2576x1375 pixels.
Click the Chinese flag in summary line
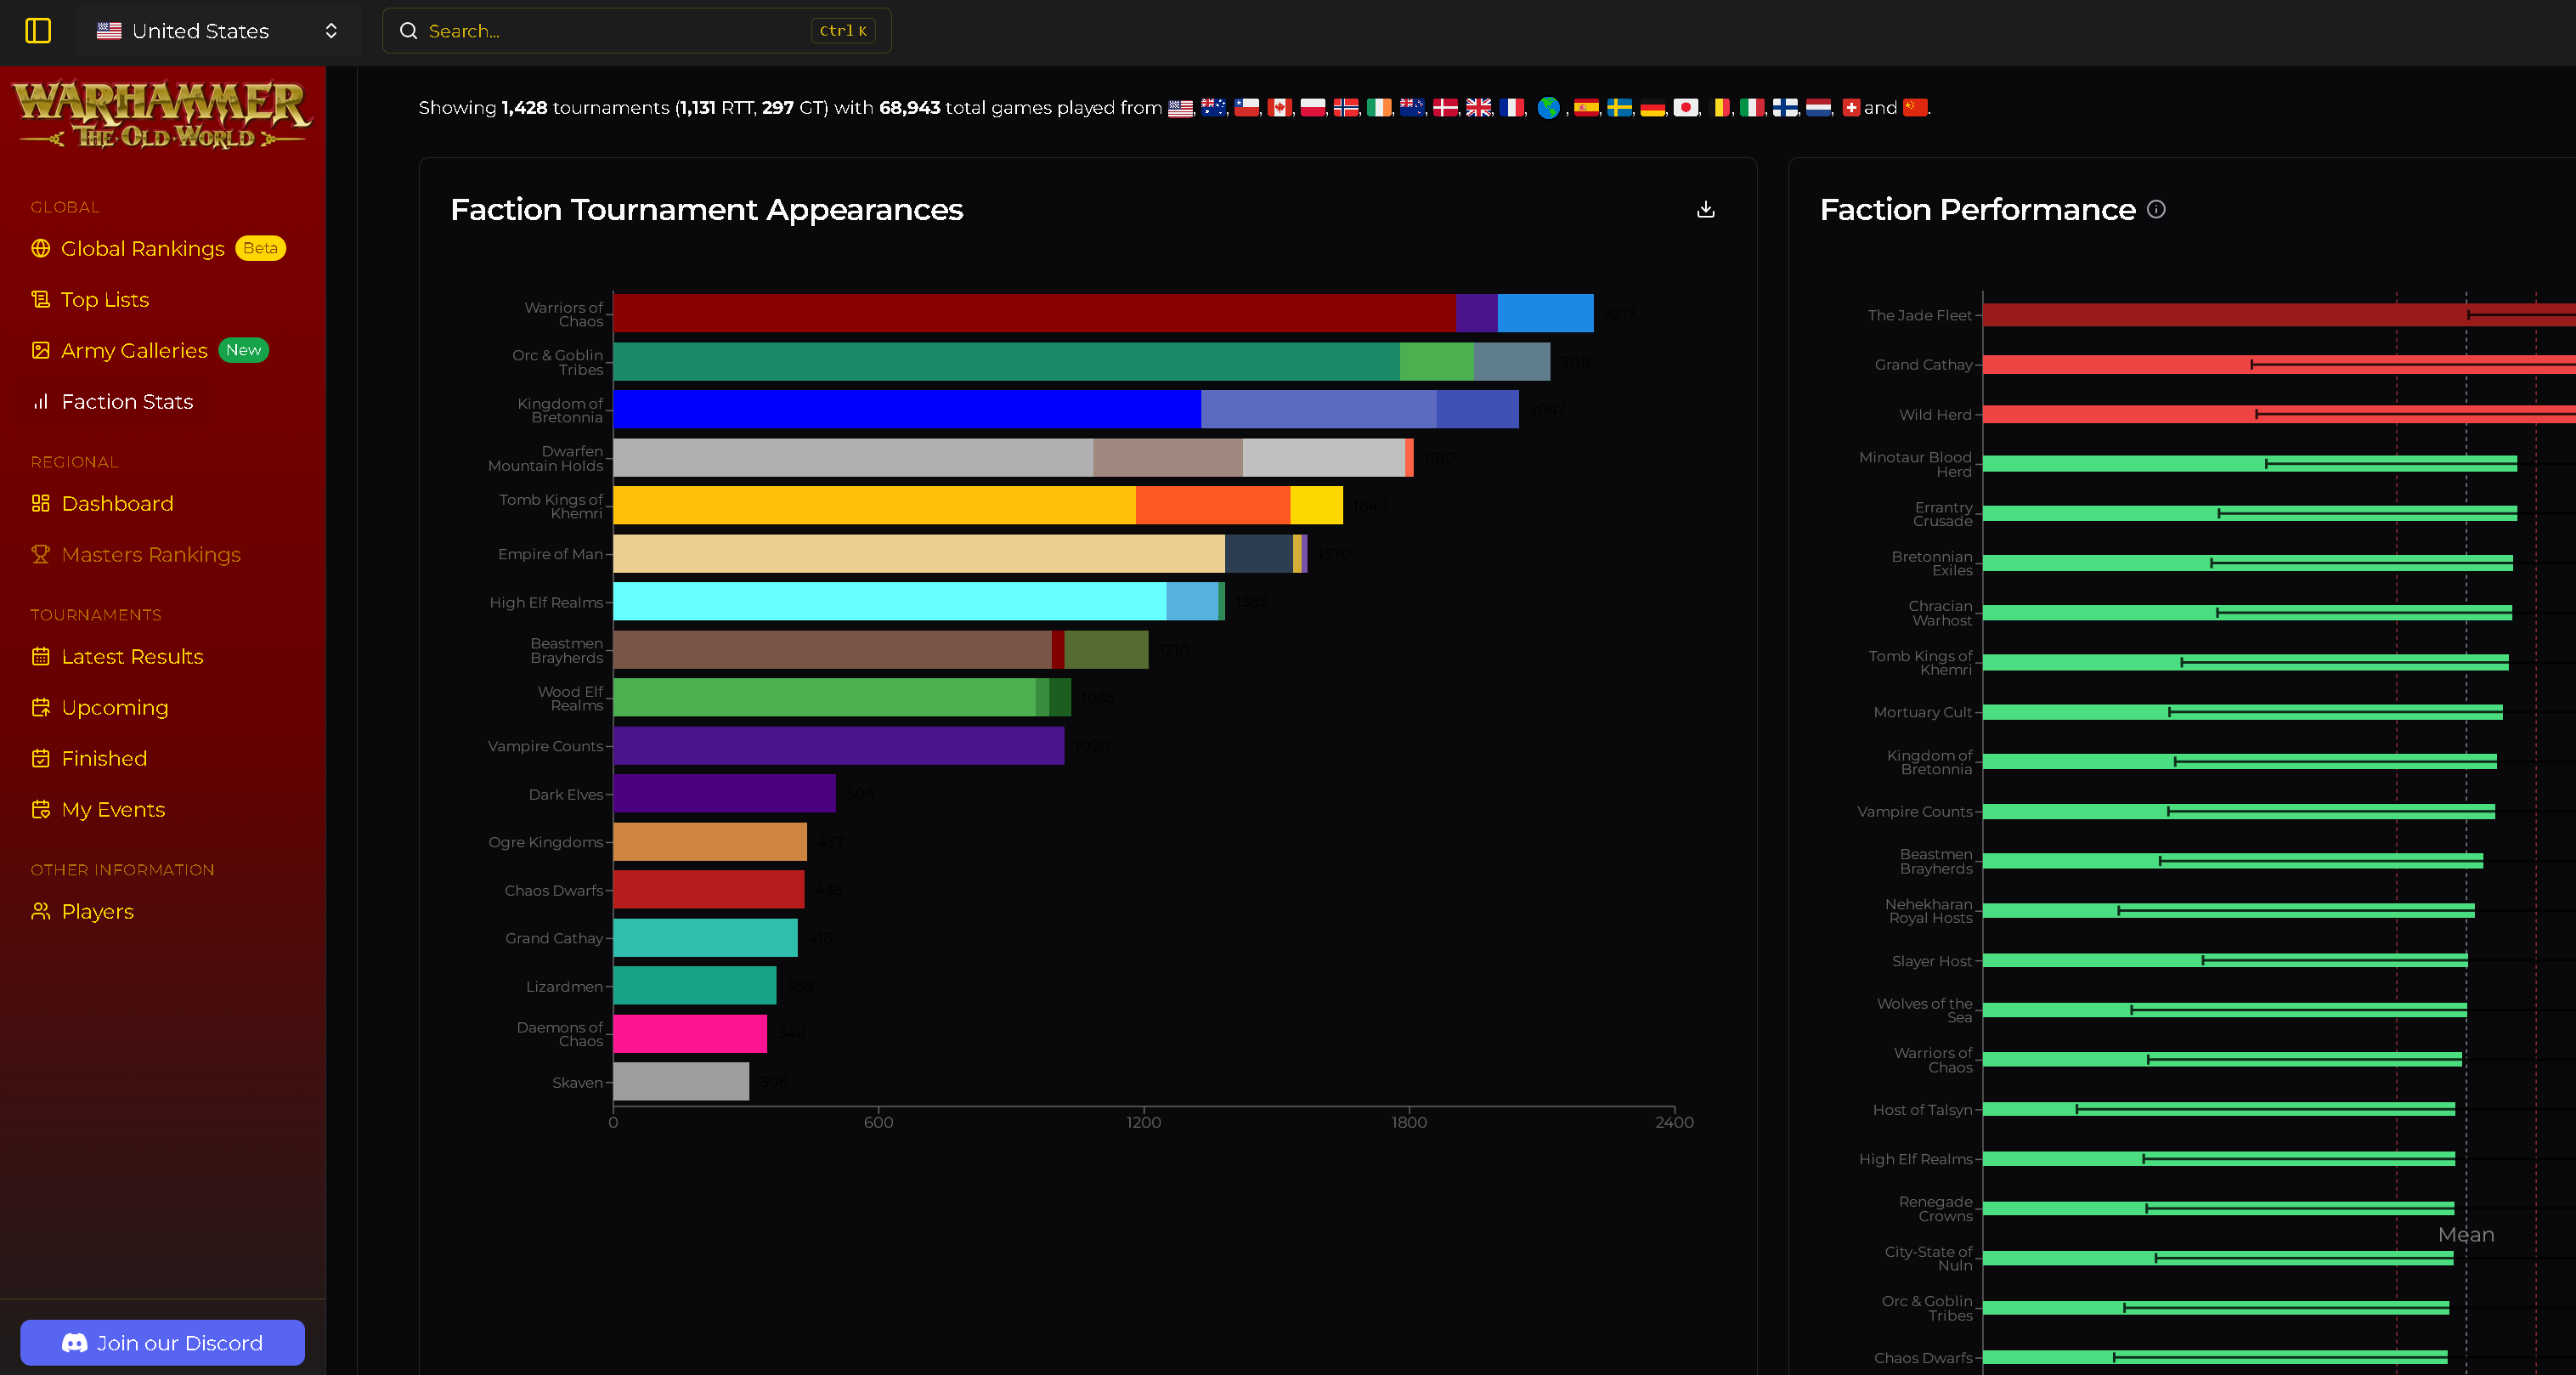click(1914, 107)
